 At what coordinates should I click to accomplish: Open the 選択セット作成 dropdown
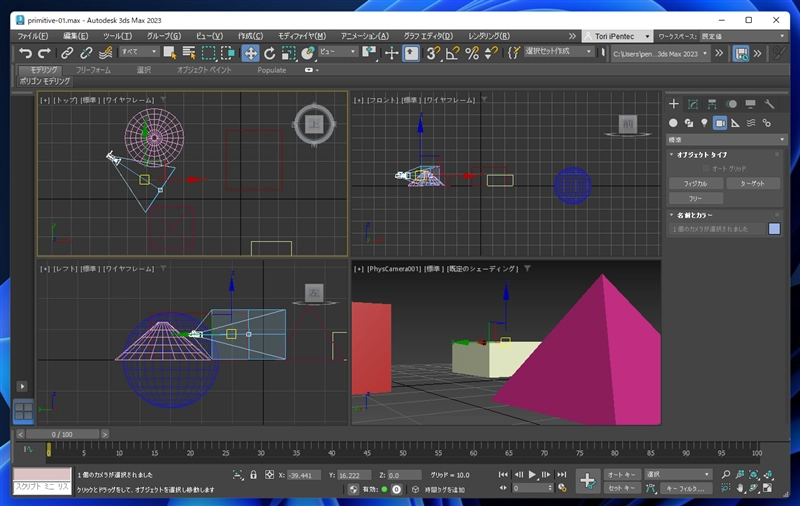pyautogui.click(x=560, y=52)
